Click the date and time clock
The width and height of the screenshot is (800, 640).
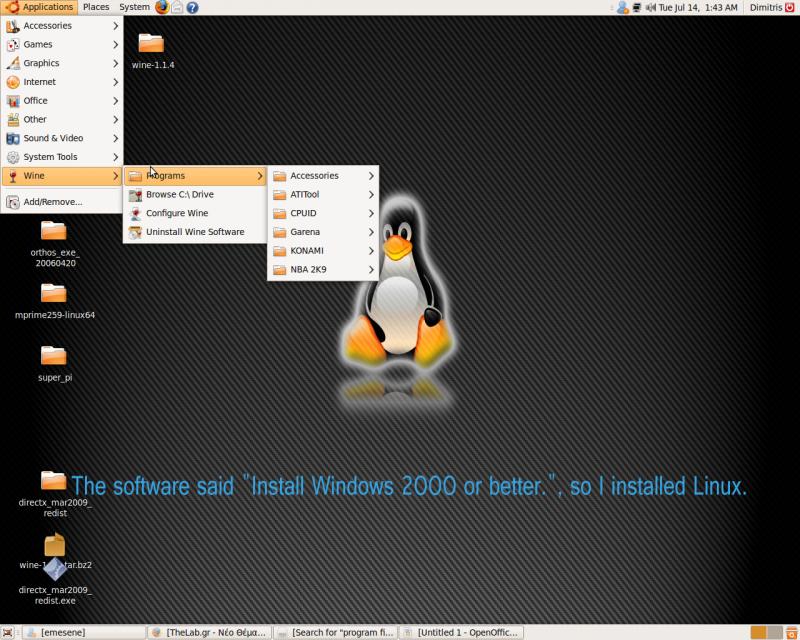(698, 8)
